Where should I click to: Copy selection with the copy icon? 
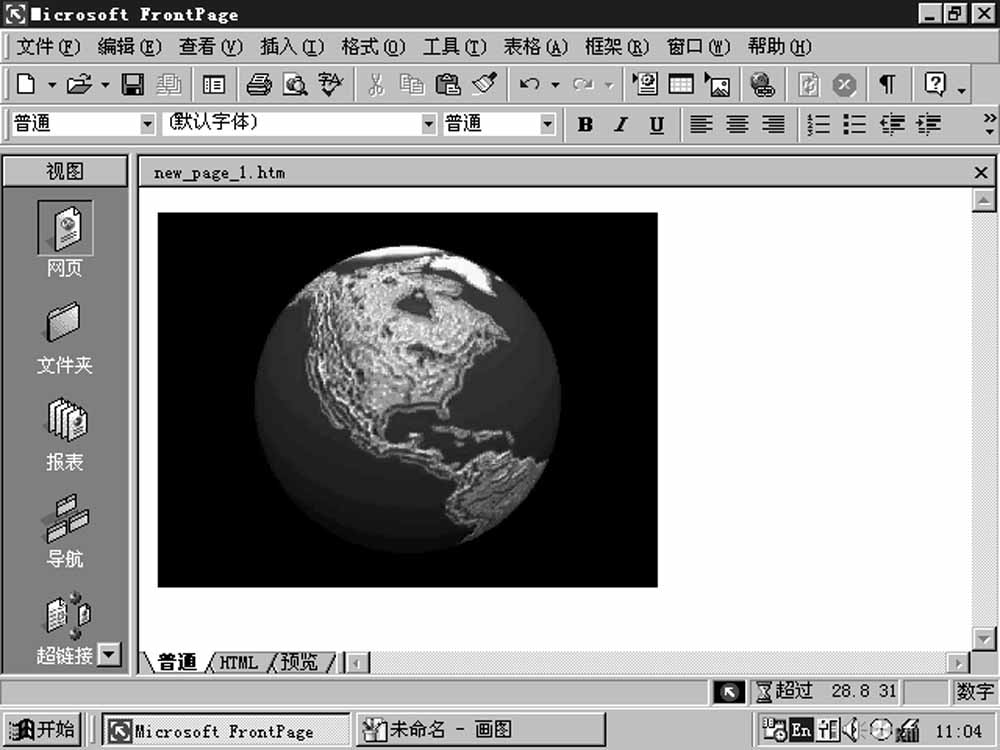tap(412, 84)
